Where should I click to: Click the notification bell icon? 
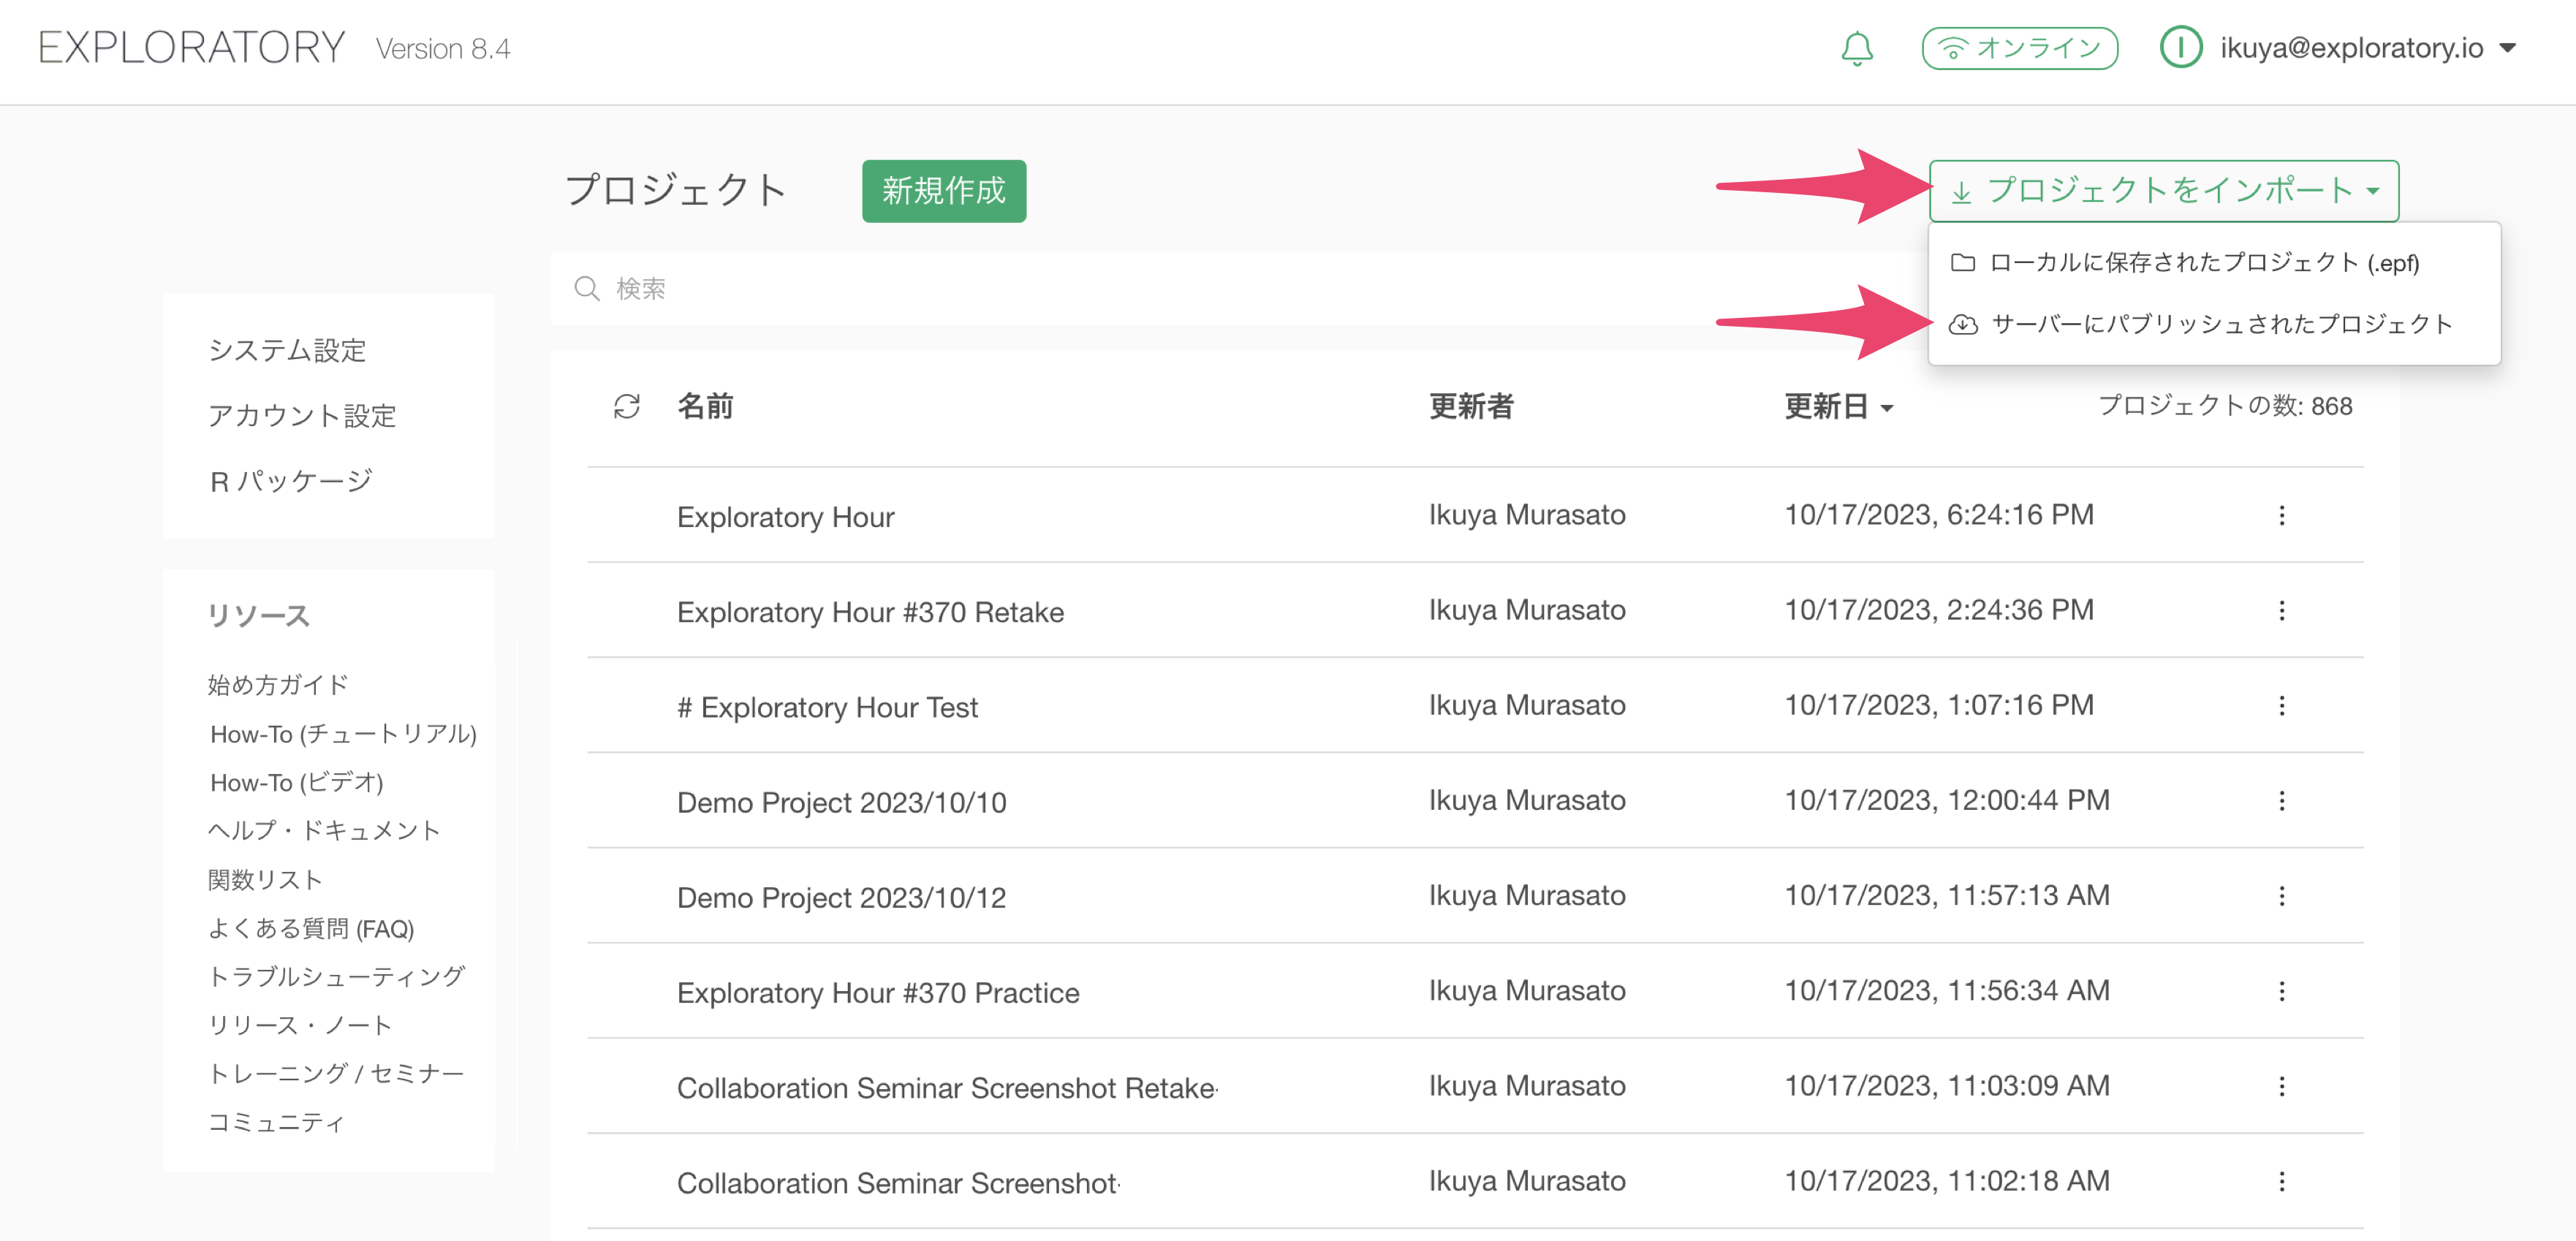tap(1856, 48)
